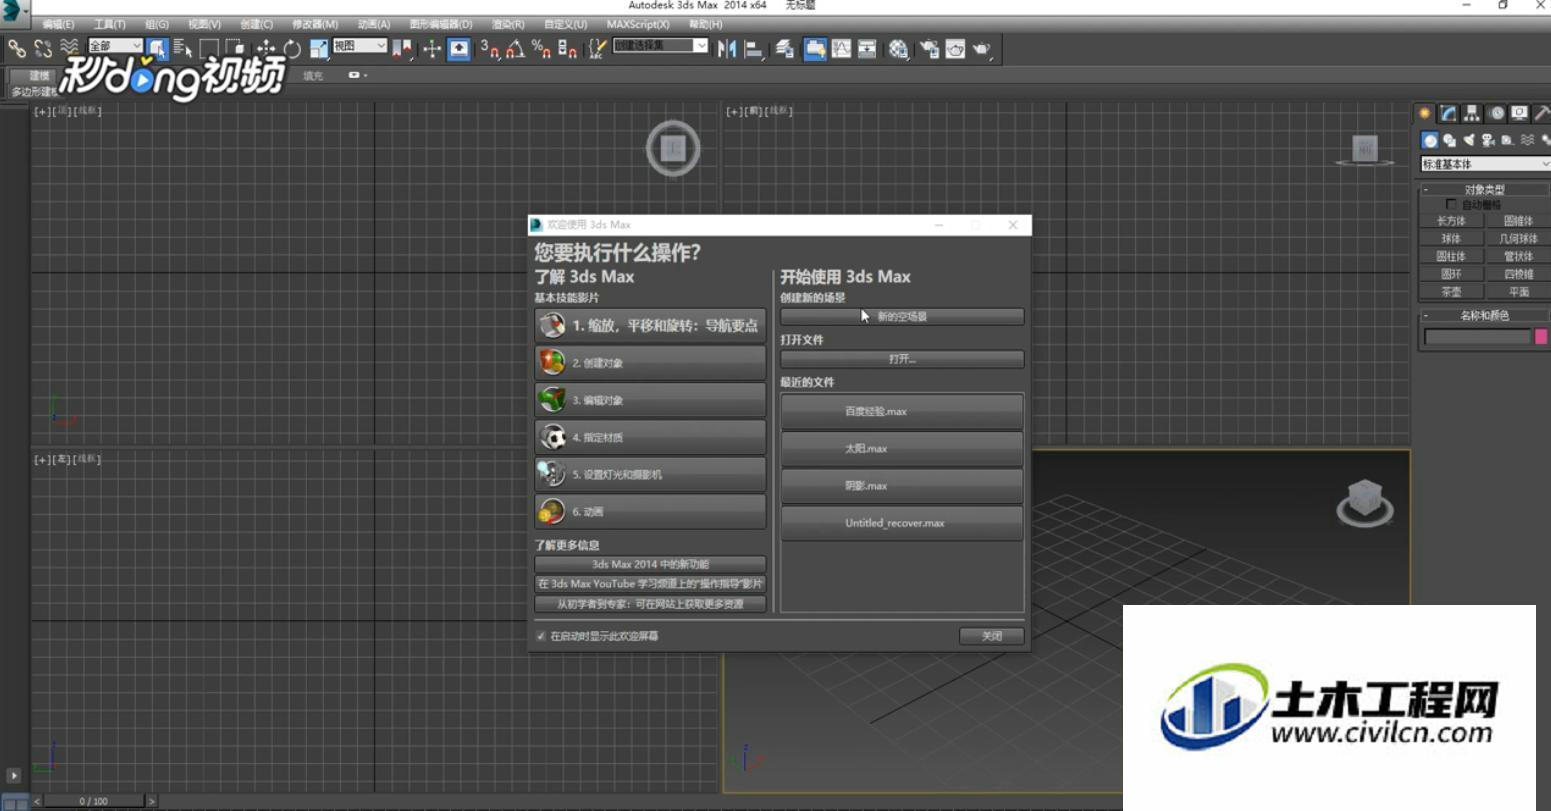Click the pink object color swatch
This screenshot has width=1551, height=811.
tap(1542, 337)
